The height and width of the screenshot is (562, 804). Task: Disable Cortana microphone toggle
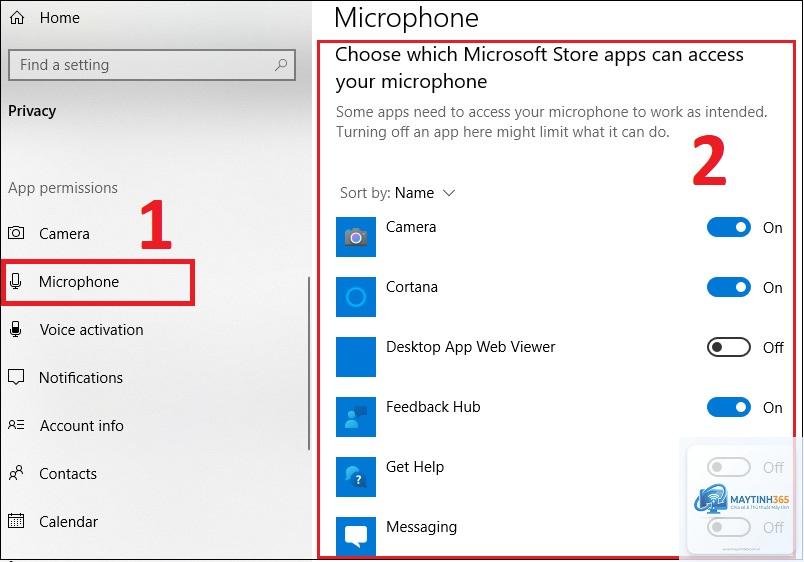729,287
